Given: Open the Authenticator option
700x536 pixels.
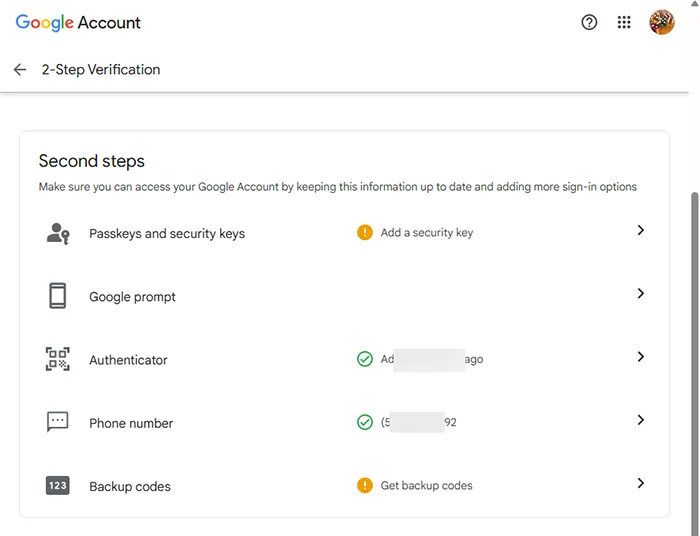Looking at the screenshot, I should (x=344, y=359).
